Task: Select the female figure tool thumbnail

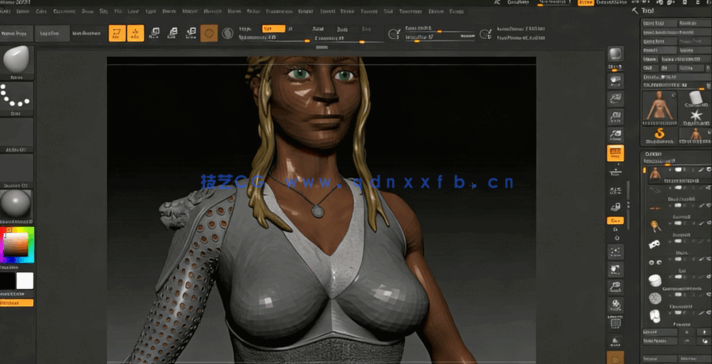Action: tap(659, 108)
